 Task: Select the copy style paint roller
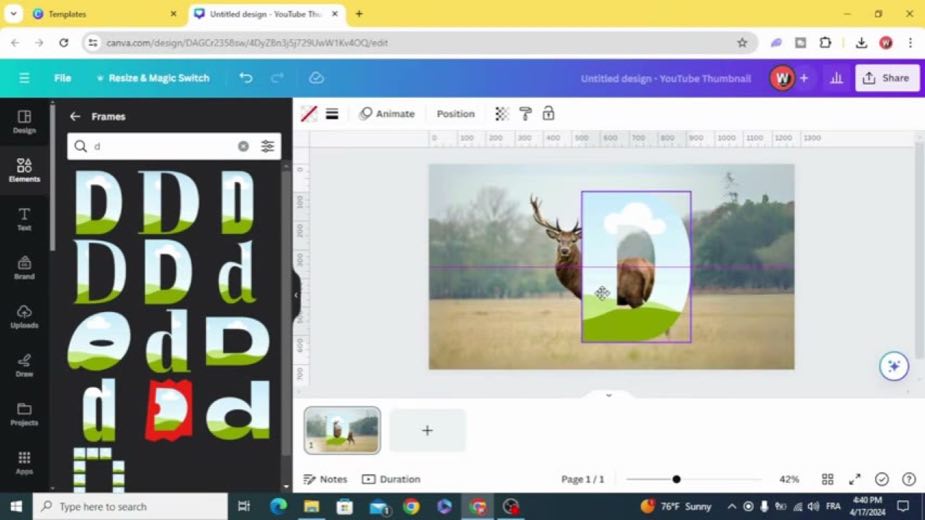point(525,114)
